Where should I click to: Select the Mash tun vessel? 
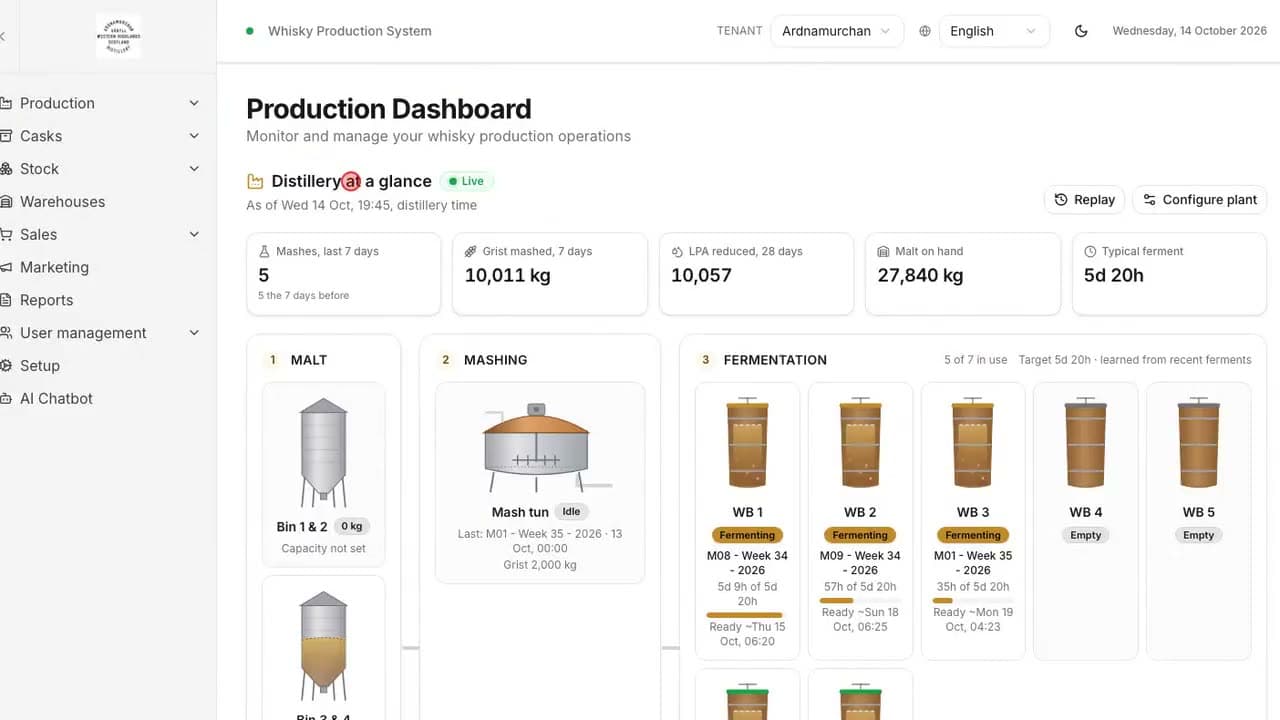(536, 447)
